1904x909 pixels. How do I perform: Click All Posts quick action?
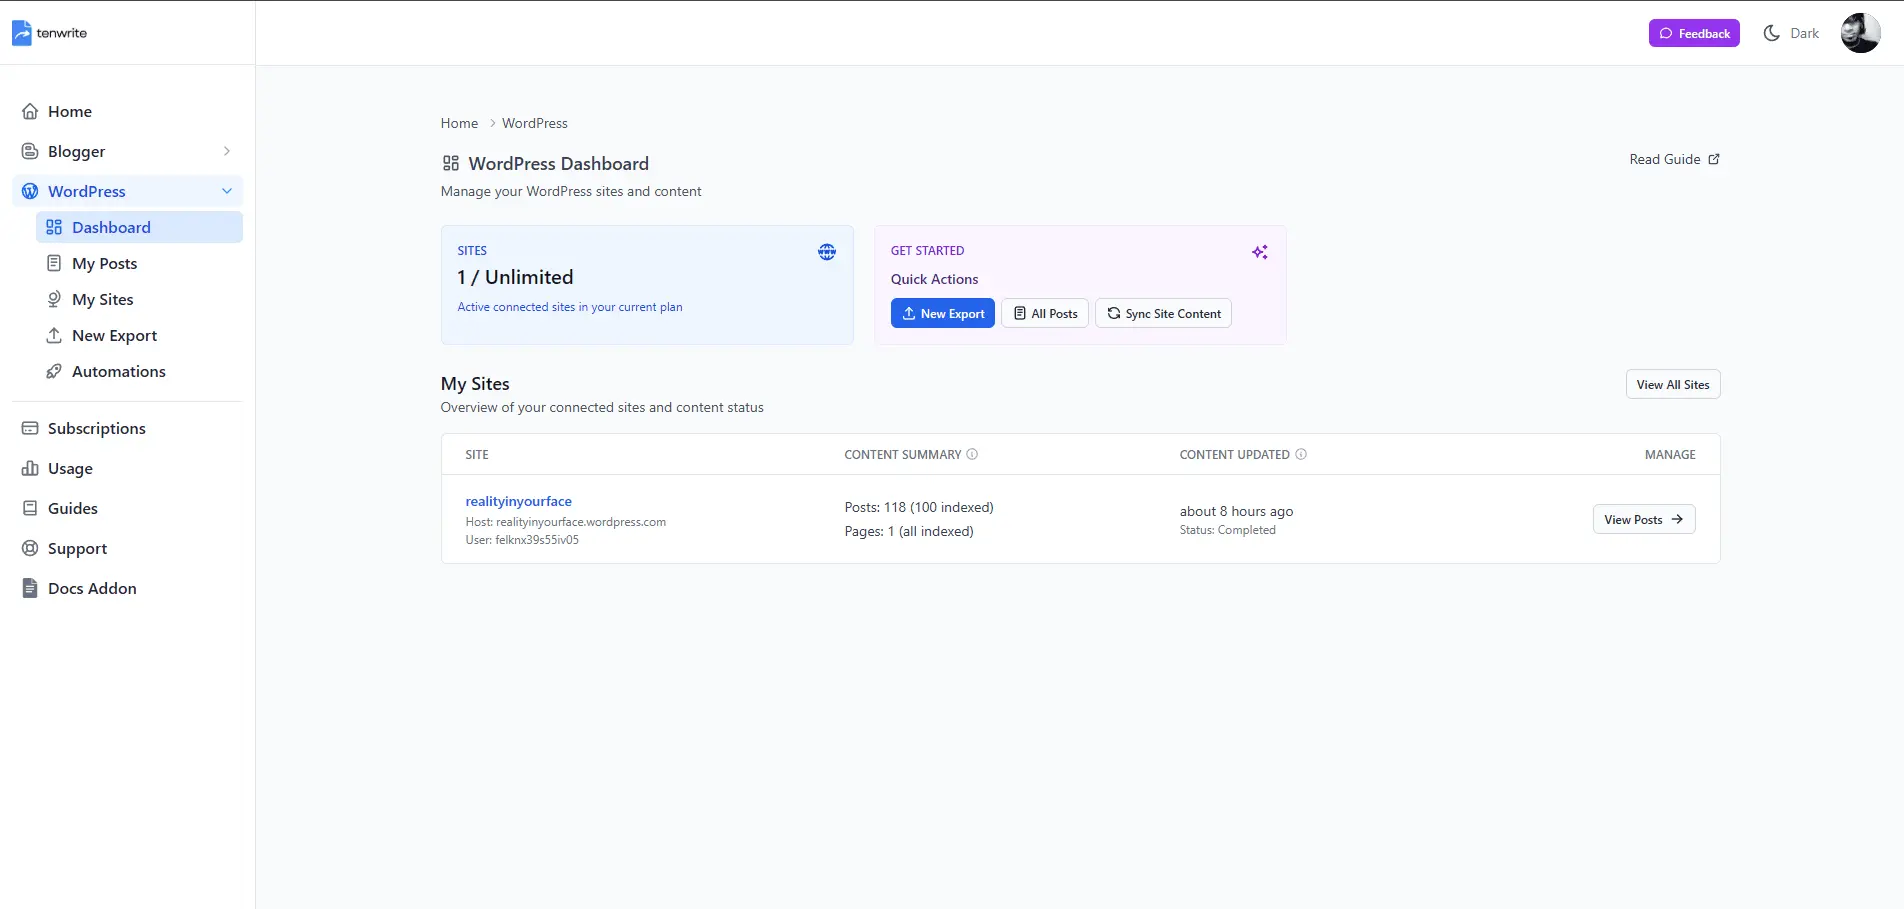tap(1045, 313)
